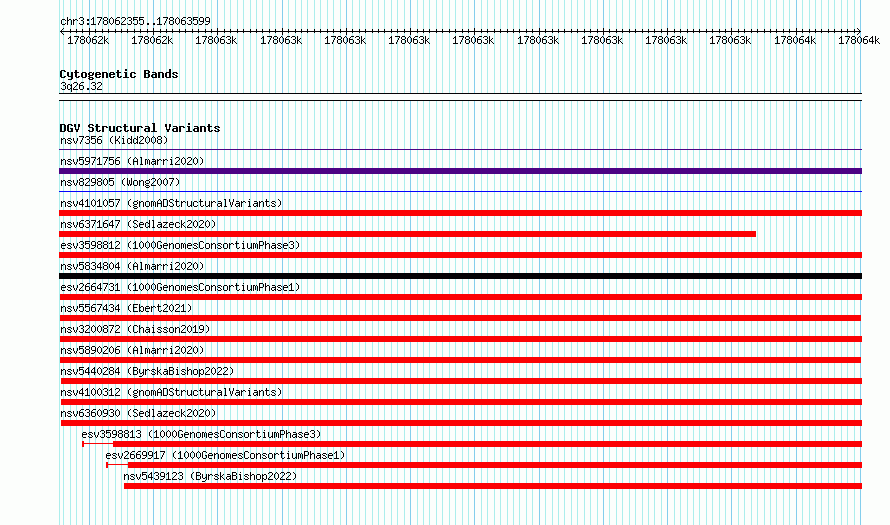Screen dimensions: 890x525
Task: Click red bar under nsv6360930 label
Action: pyautogui.click(x=461, y=423)
